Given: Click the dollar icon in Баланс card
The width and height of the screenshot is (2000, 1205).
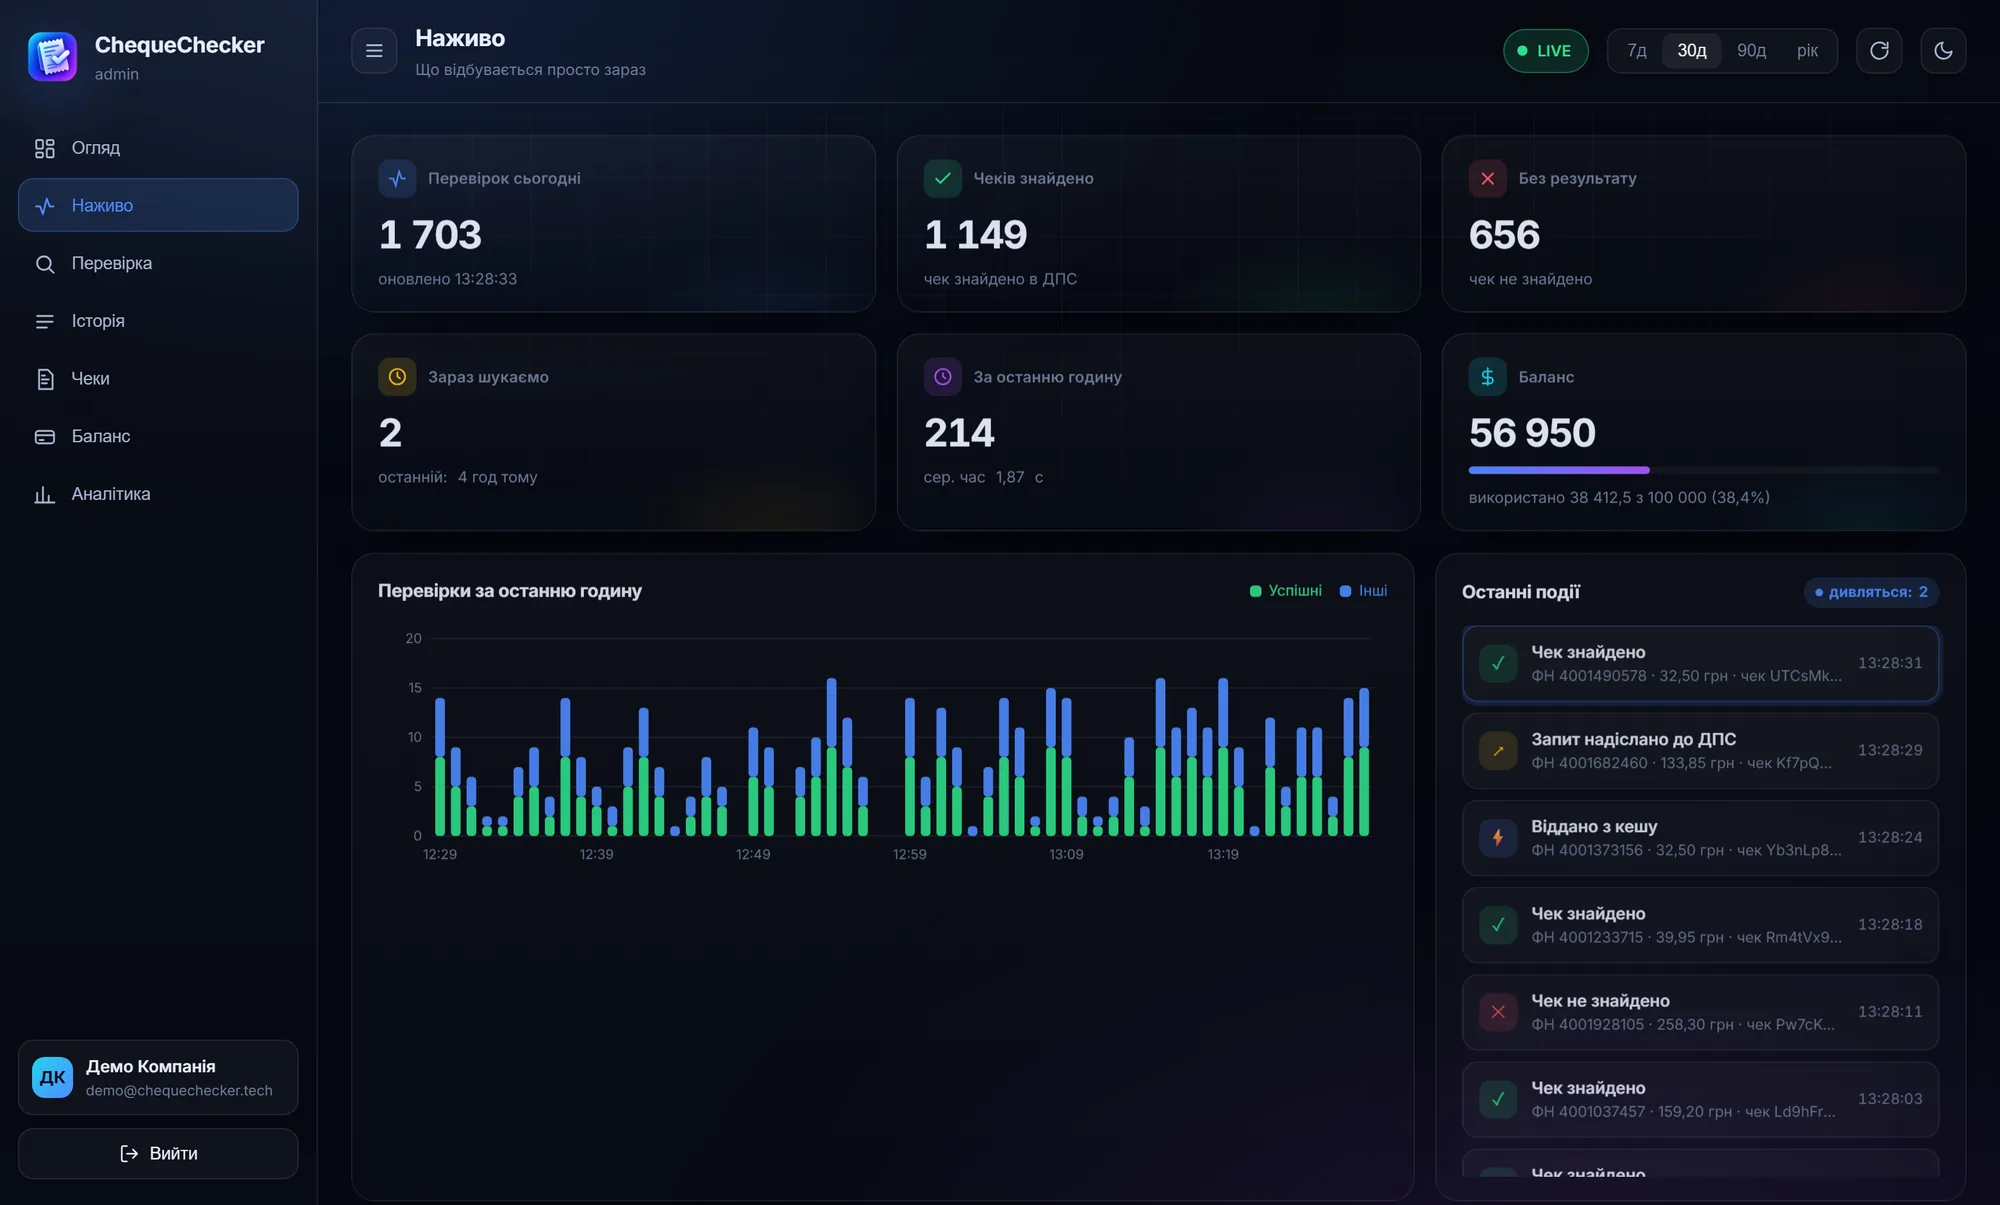Looking at the screenshot, I should tap(1487, 377).
